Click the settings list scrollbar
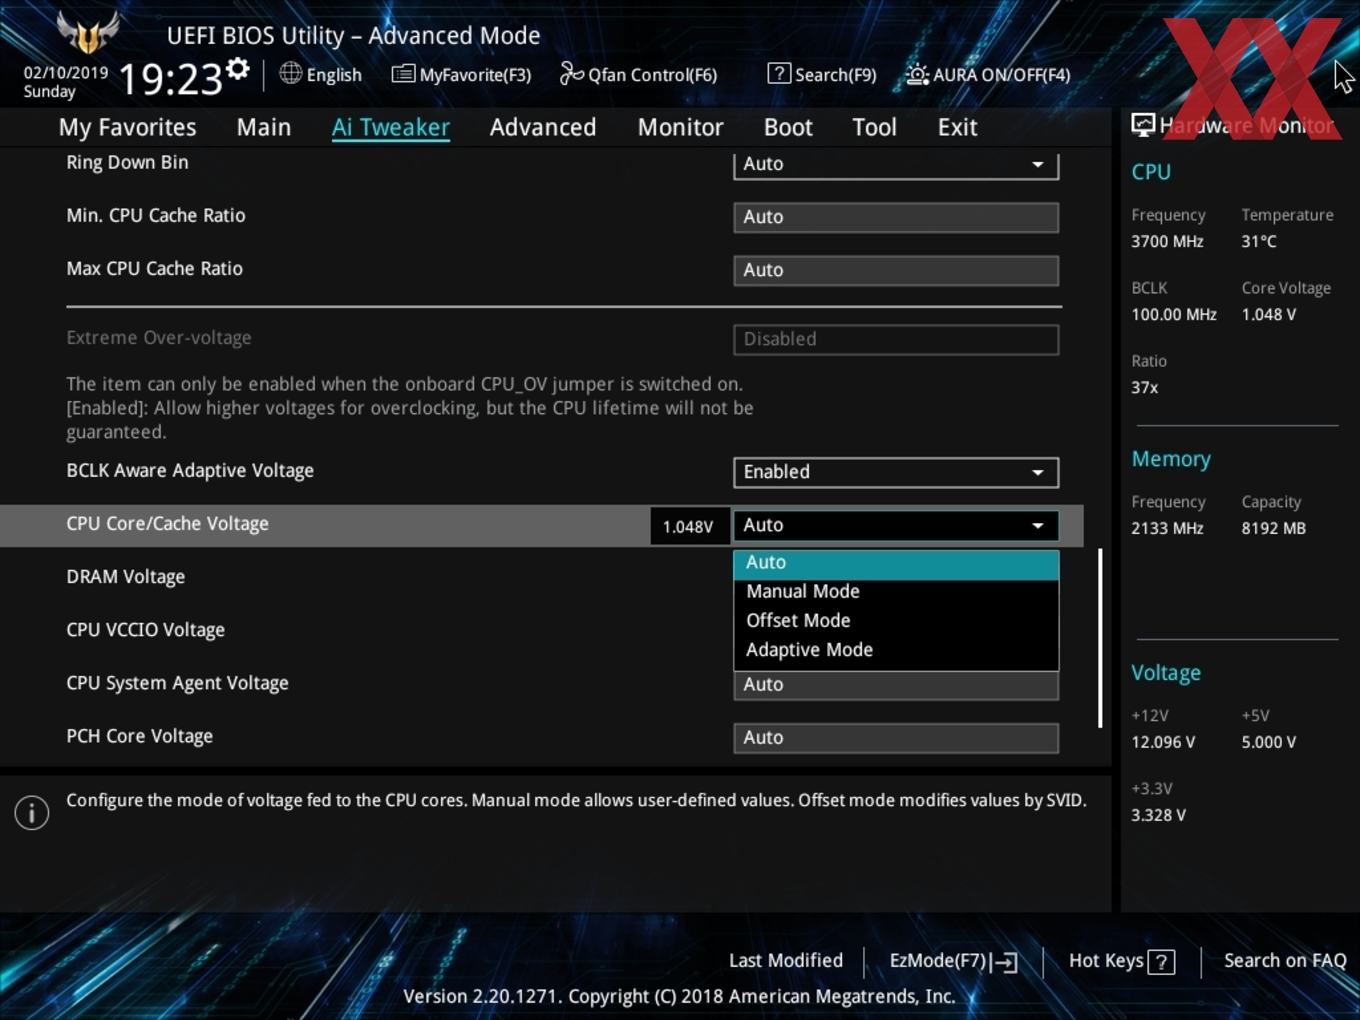 point(1100,638)
